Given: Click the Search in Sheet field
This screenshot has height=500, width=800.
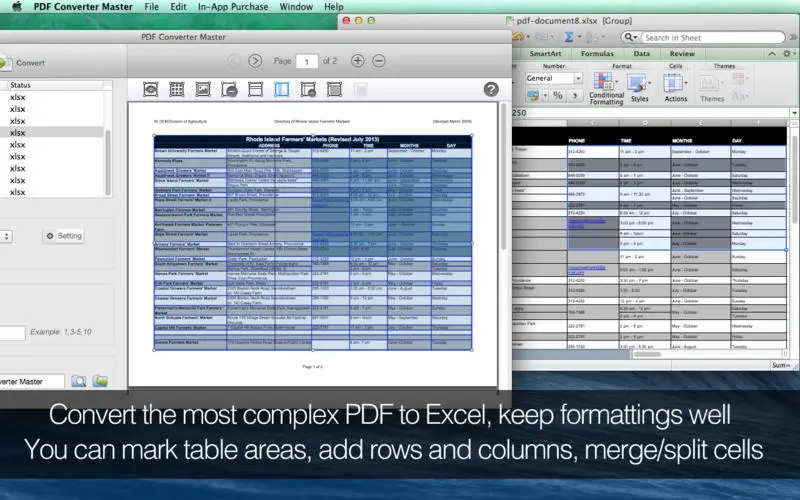Looking at the screenshot, I should point(711,37).
